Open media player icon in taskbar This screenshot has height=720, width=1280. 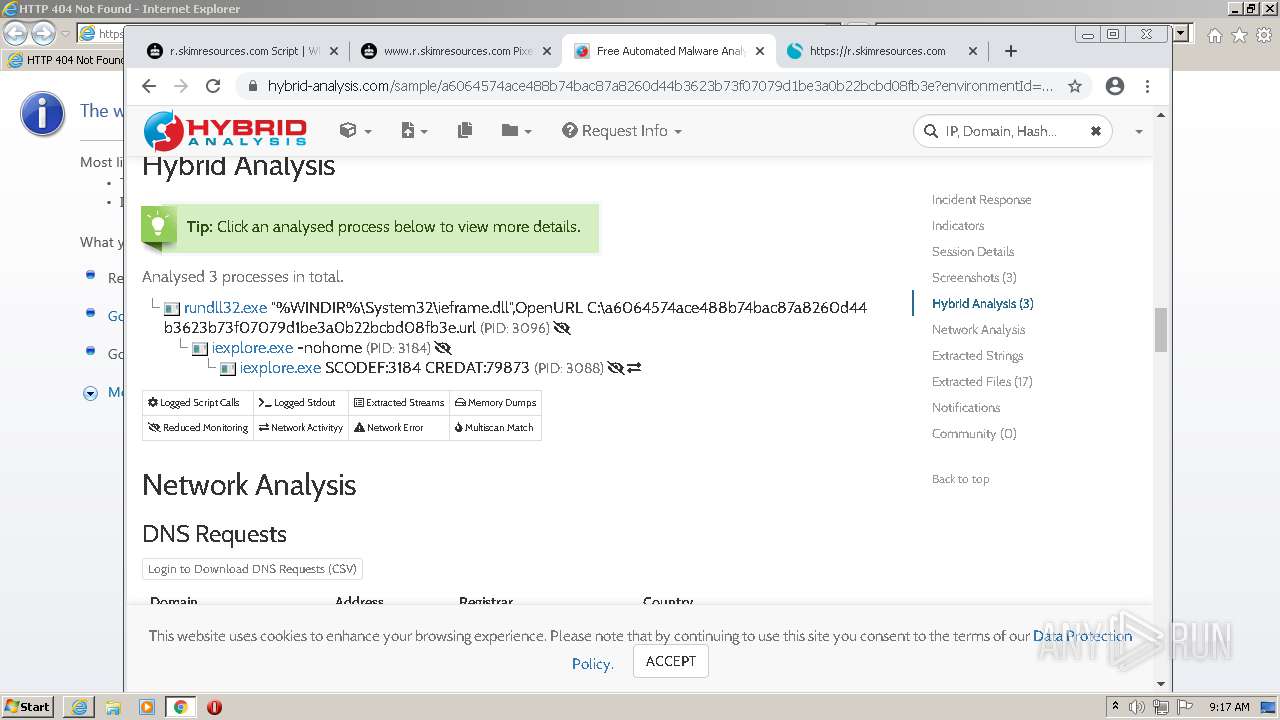pyautogui.click(x=147, y=707)
